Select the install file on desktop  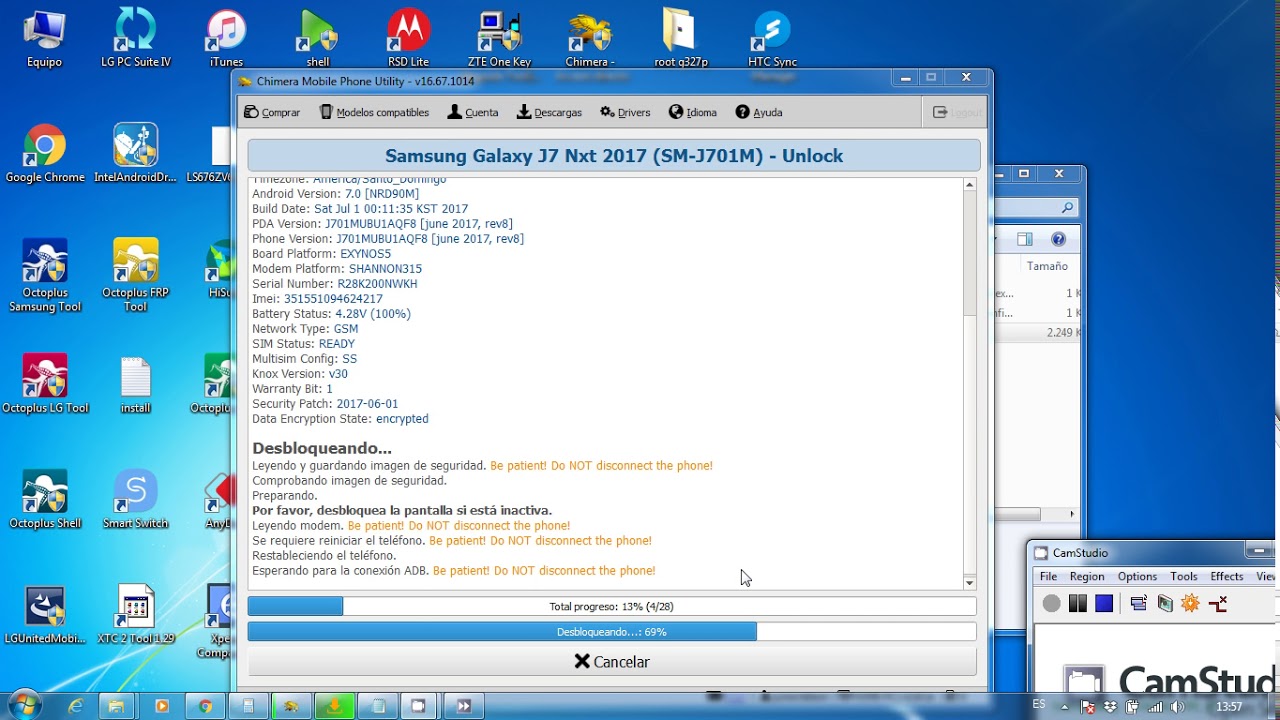[136, 383]
